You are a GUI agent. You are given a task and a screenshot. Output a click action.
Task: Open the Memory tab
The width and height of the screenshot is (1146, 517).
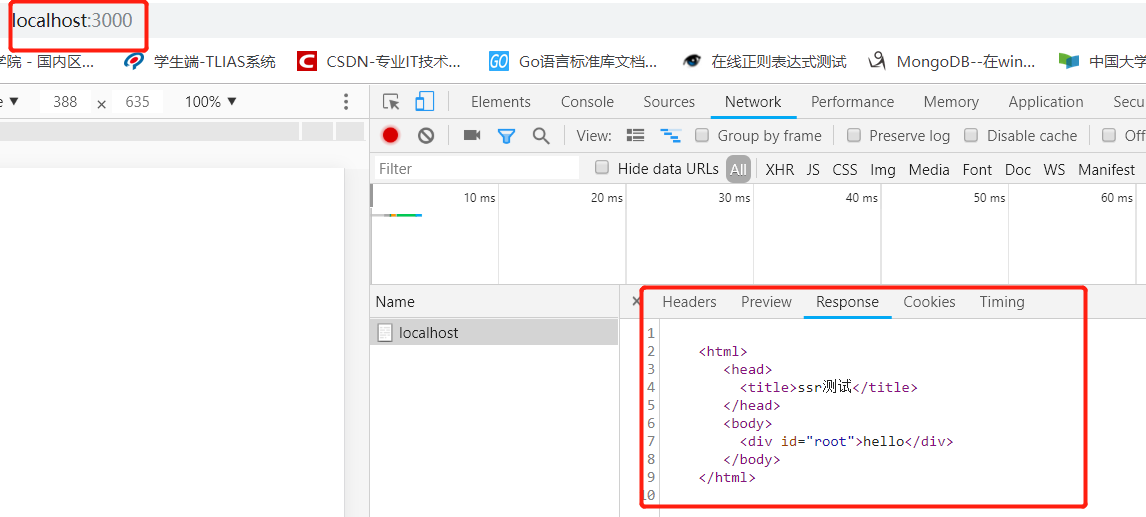[x=951, y=102]
